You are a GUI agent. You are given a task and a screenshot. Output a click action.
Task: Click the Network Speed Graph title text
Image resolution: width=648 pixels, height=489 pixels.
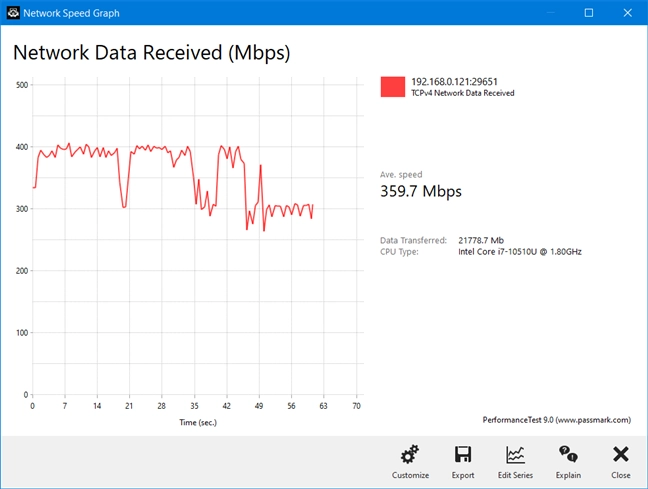(x=71, y=13)
